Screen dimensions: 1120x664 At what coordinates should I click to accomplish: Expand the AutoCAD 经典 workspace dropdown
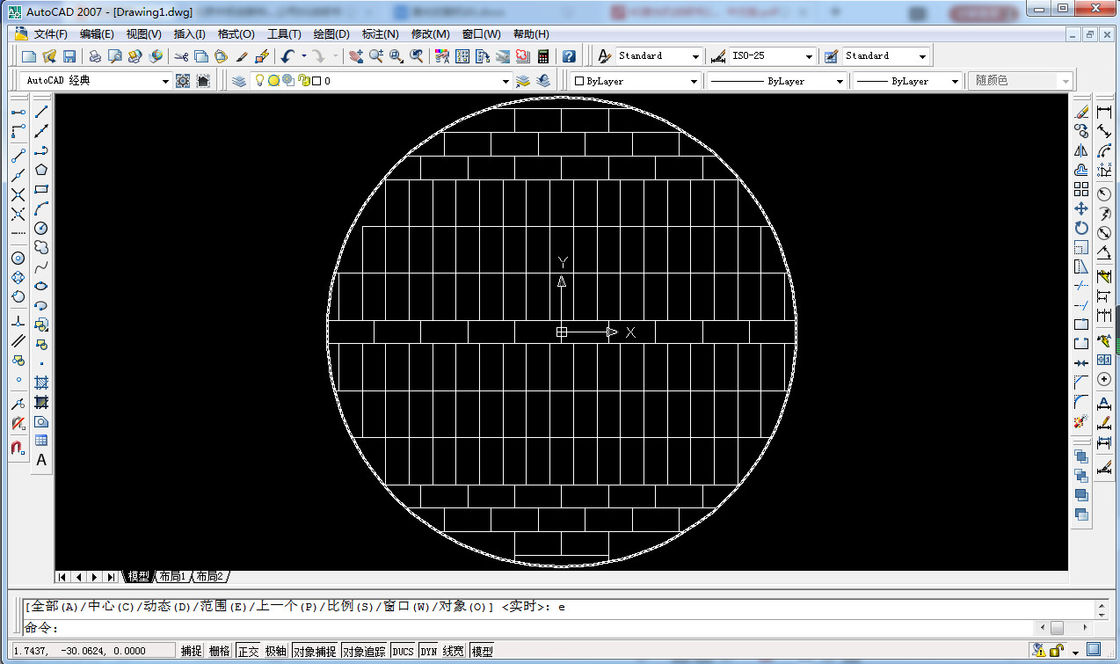coord(165,81)
